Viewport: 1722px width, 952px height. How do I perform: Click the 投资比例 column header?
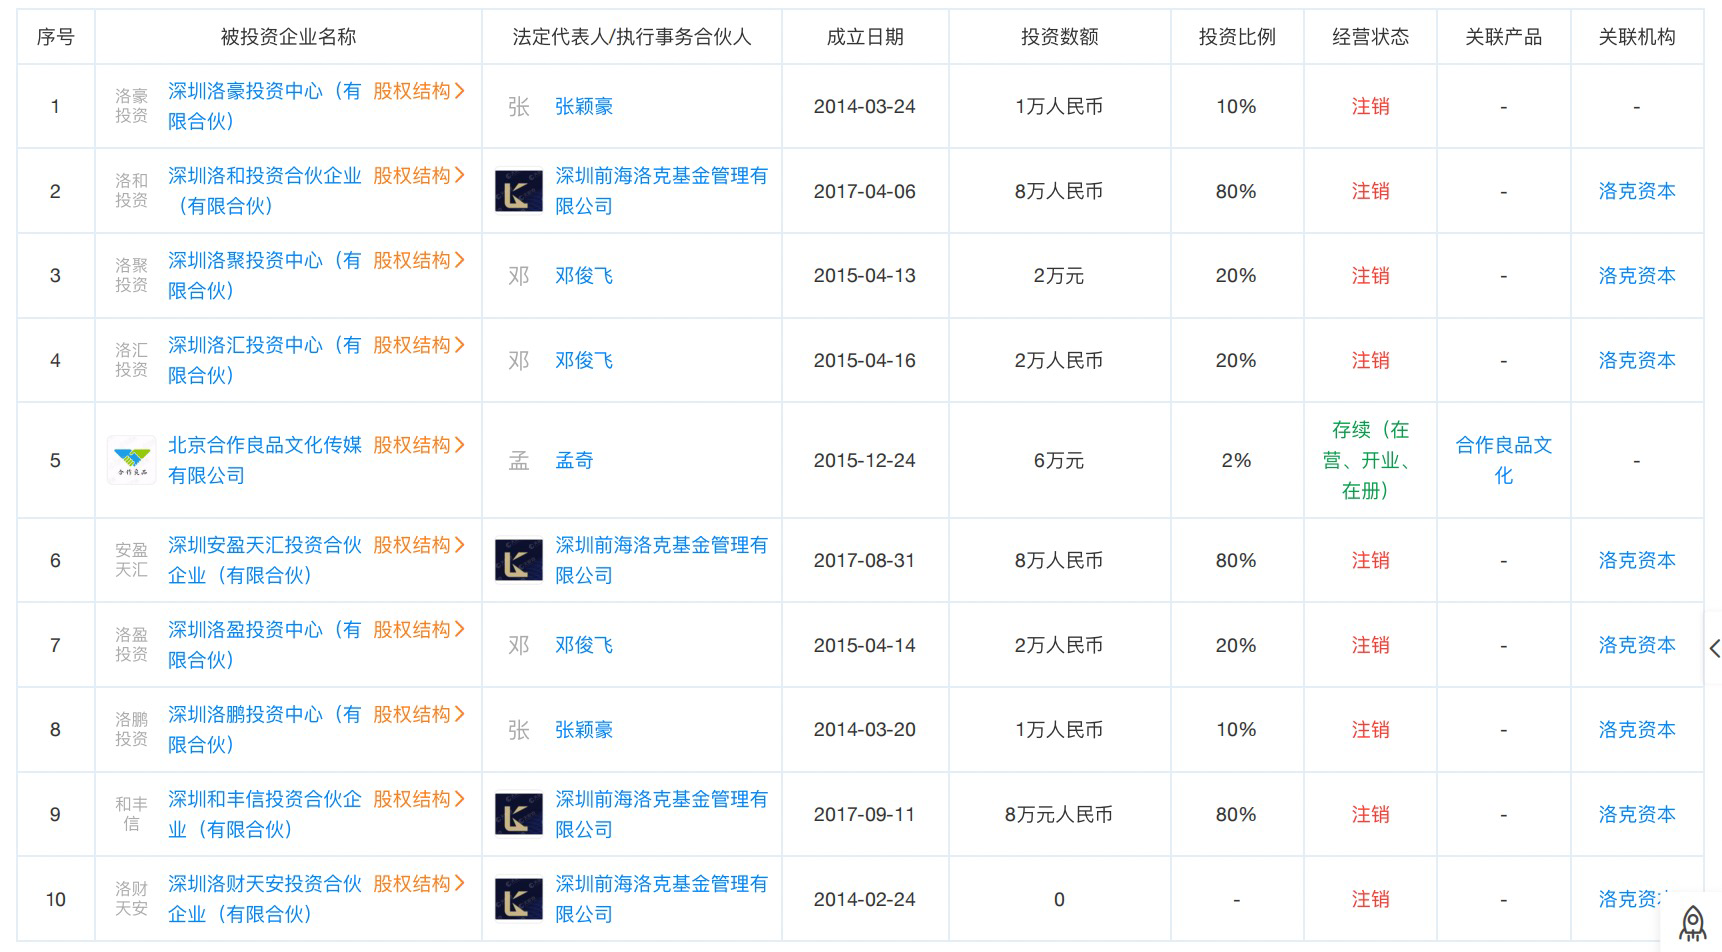tap(1237, 37)
